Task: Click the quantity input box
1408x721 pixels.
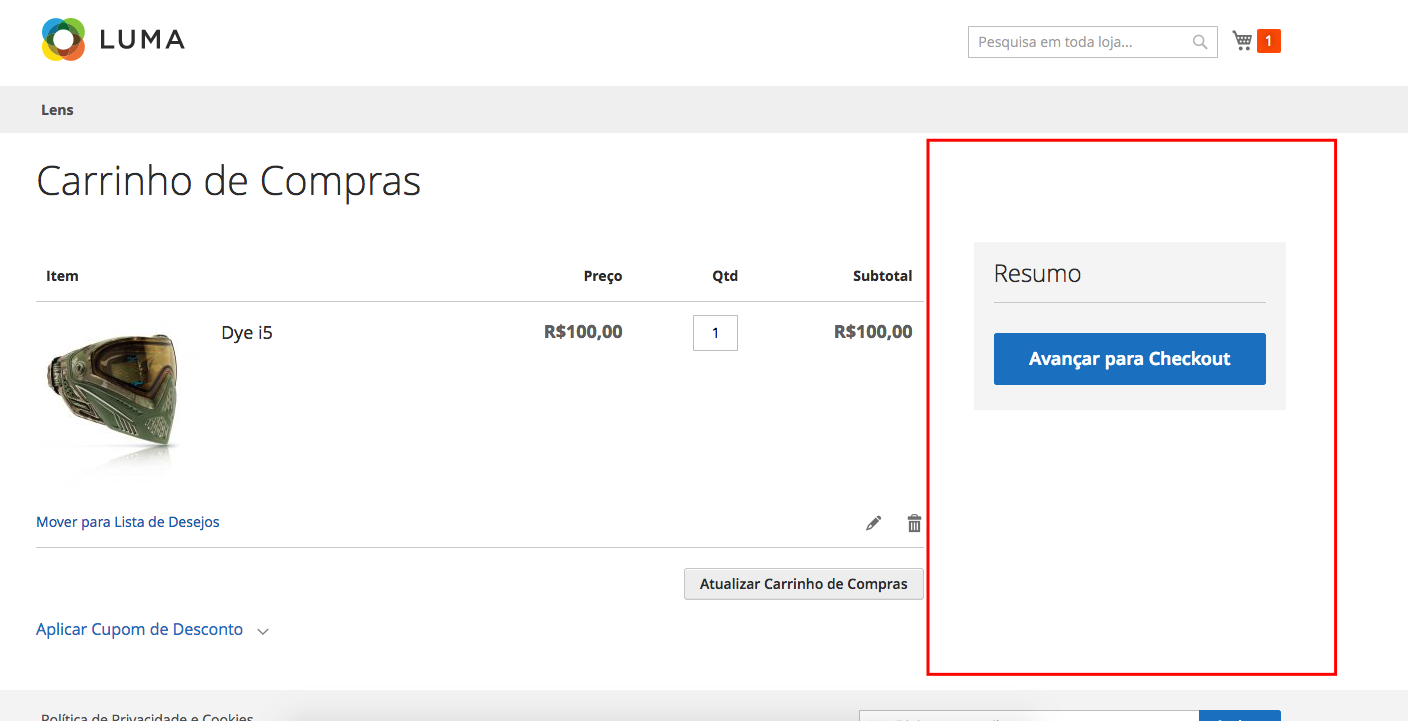Action: coord(715,333)
